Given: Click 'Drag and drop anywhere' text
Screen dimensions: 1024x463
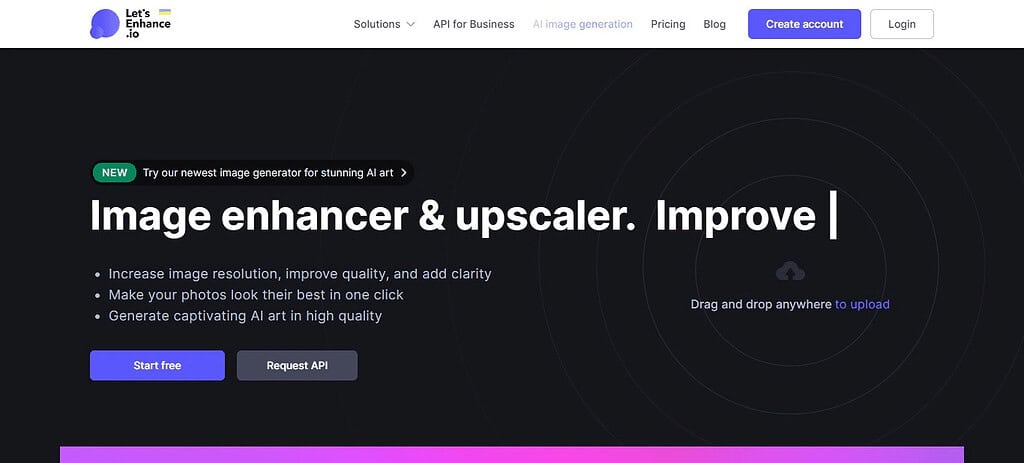Looking at the screenshot, I should (761, 304).
